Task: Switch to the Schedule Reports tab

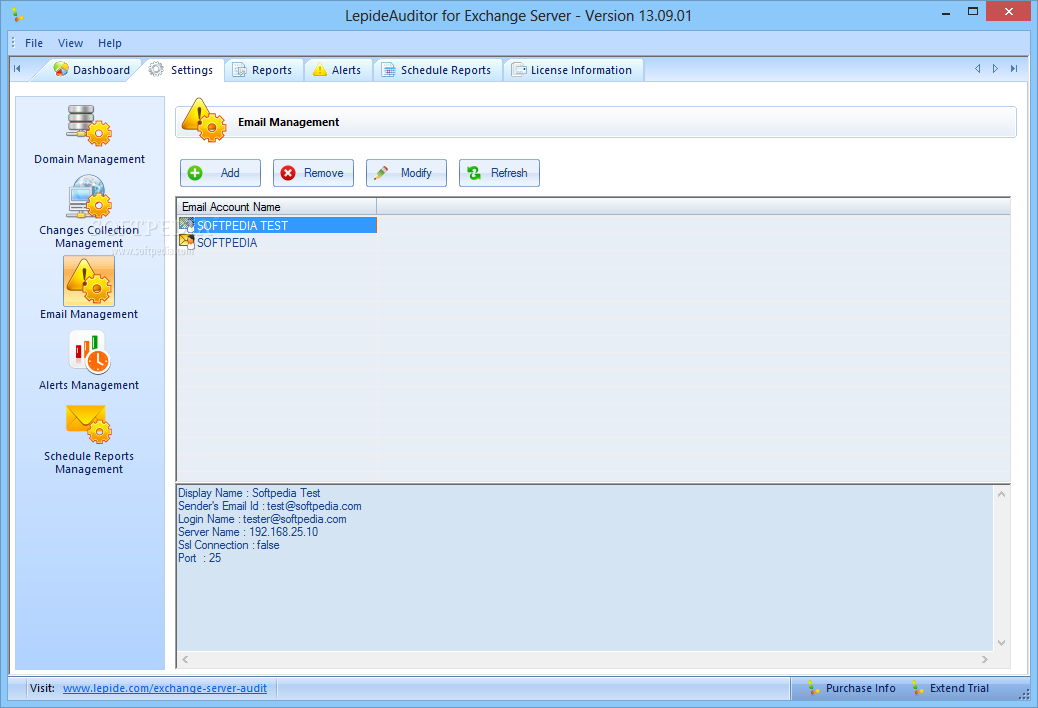Action: click(437, 70)
